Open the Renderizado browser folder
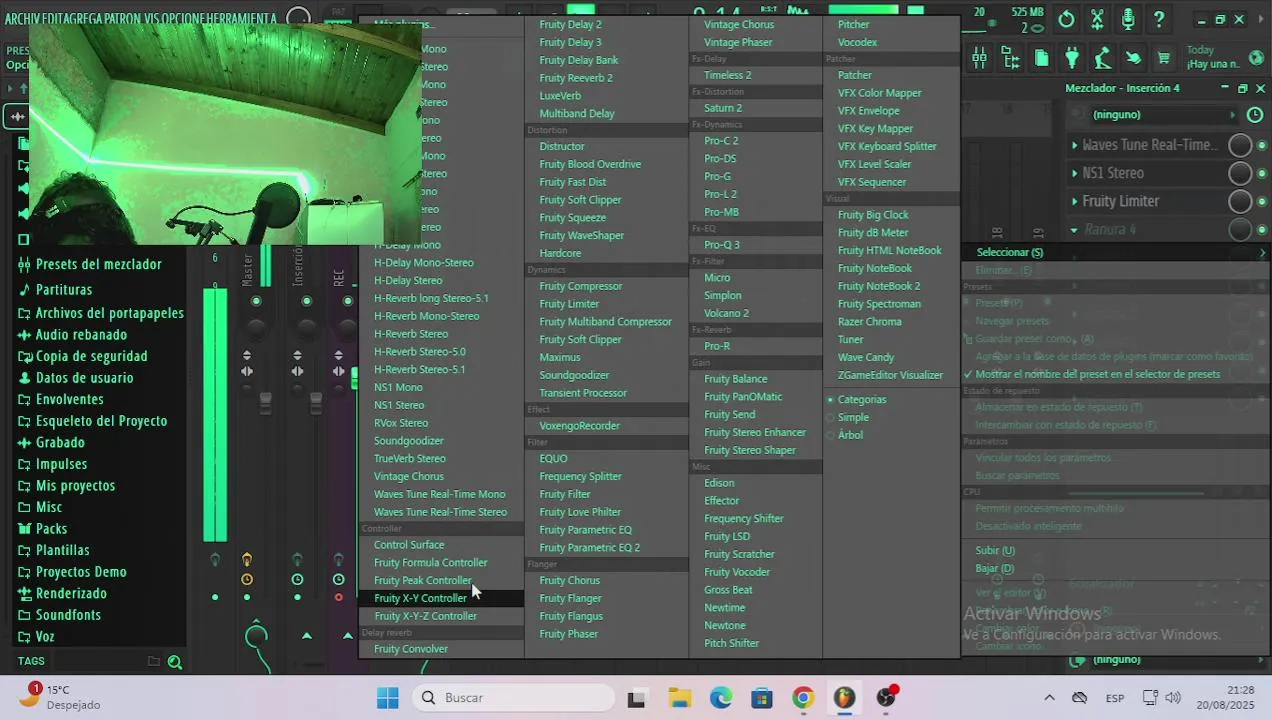This screenshot has width=1272, height=720. (62, 594)
